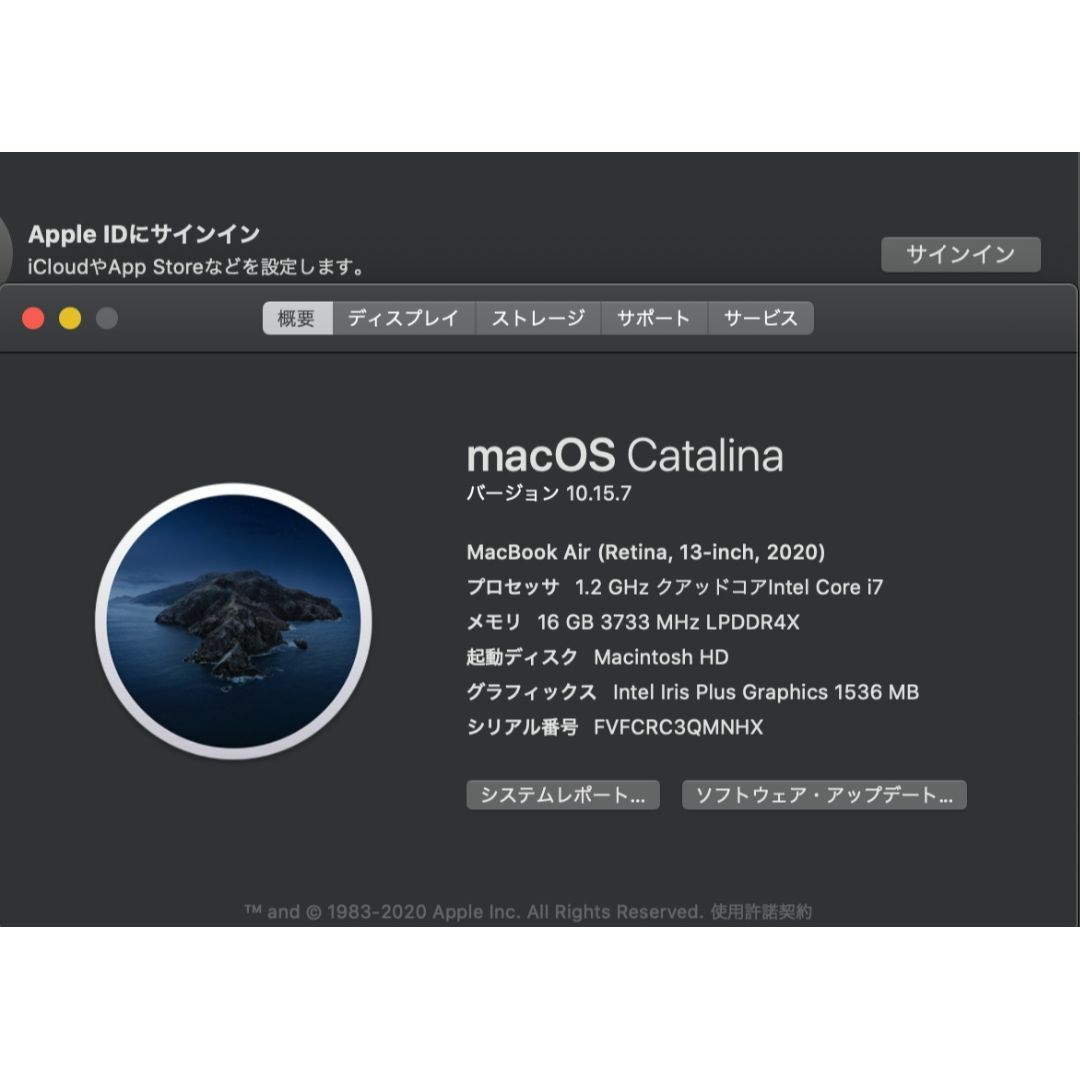The height and width of the screenshot is (1080, 1080).
Task: Click the サインイン button
Action: pos(961,254)
